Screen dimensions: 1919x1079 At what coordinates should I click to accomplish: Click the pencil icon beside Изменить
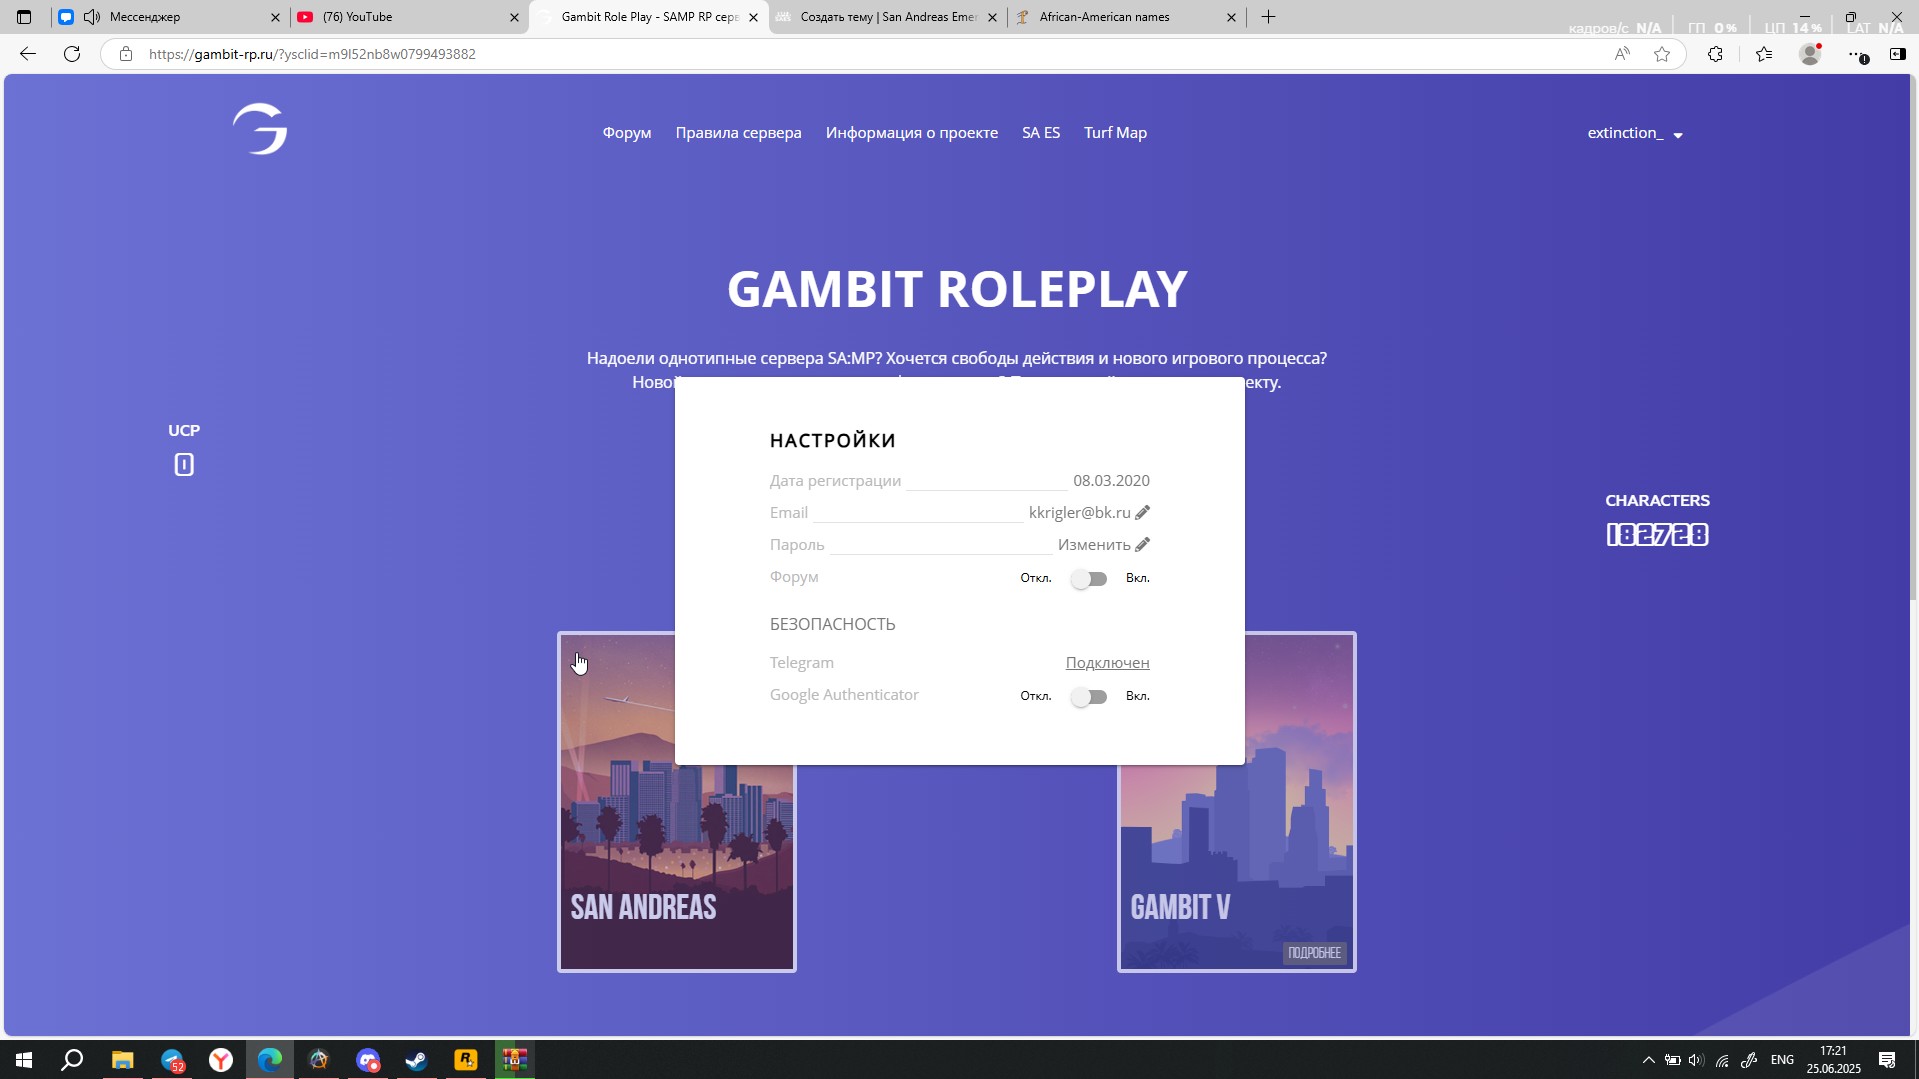point(1143,544)
